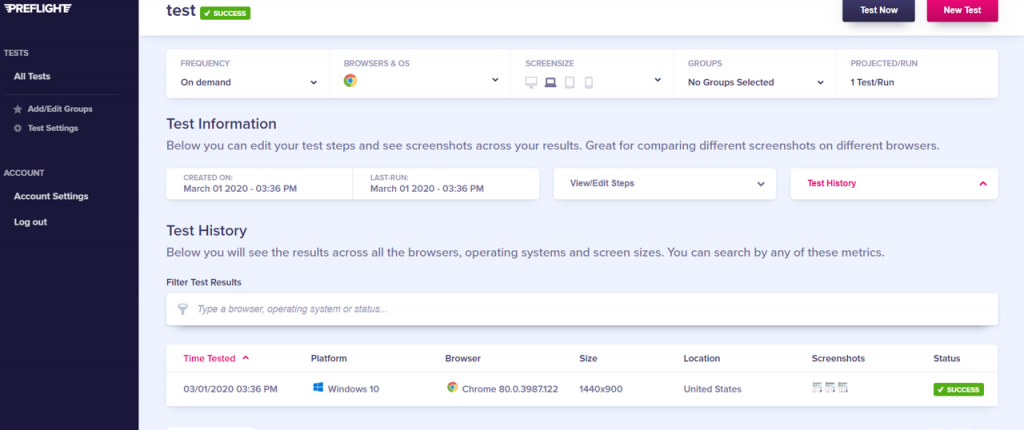
Task: Log out of the account
Action: click(30, 222)
